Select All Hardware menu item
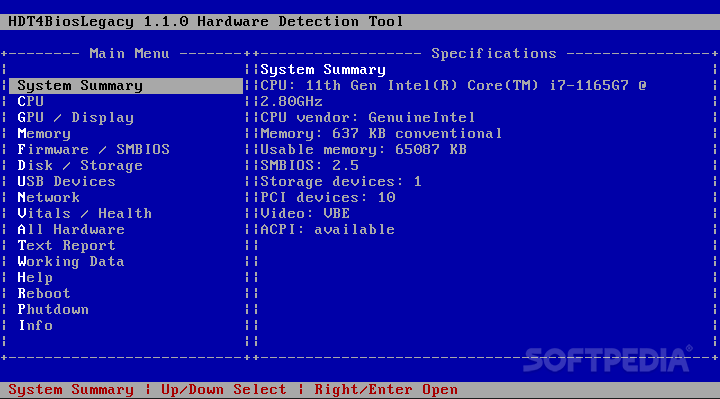This screenshot has width=720, height=399. tap(71, 230)
